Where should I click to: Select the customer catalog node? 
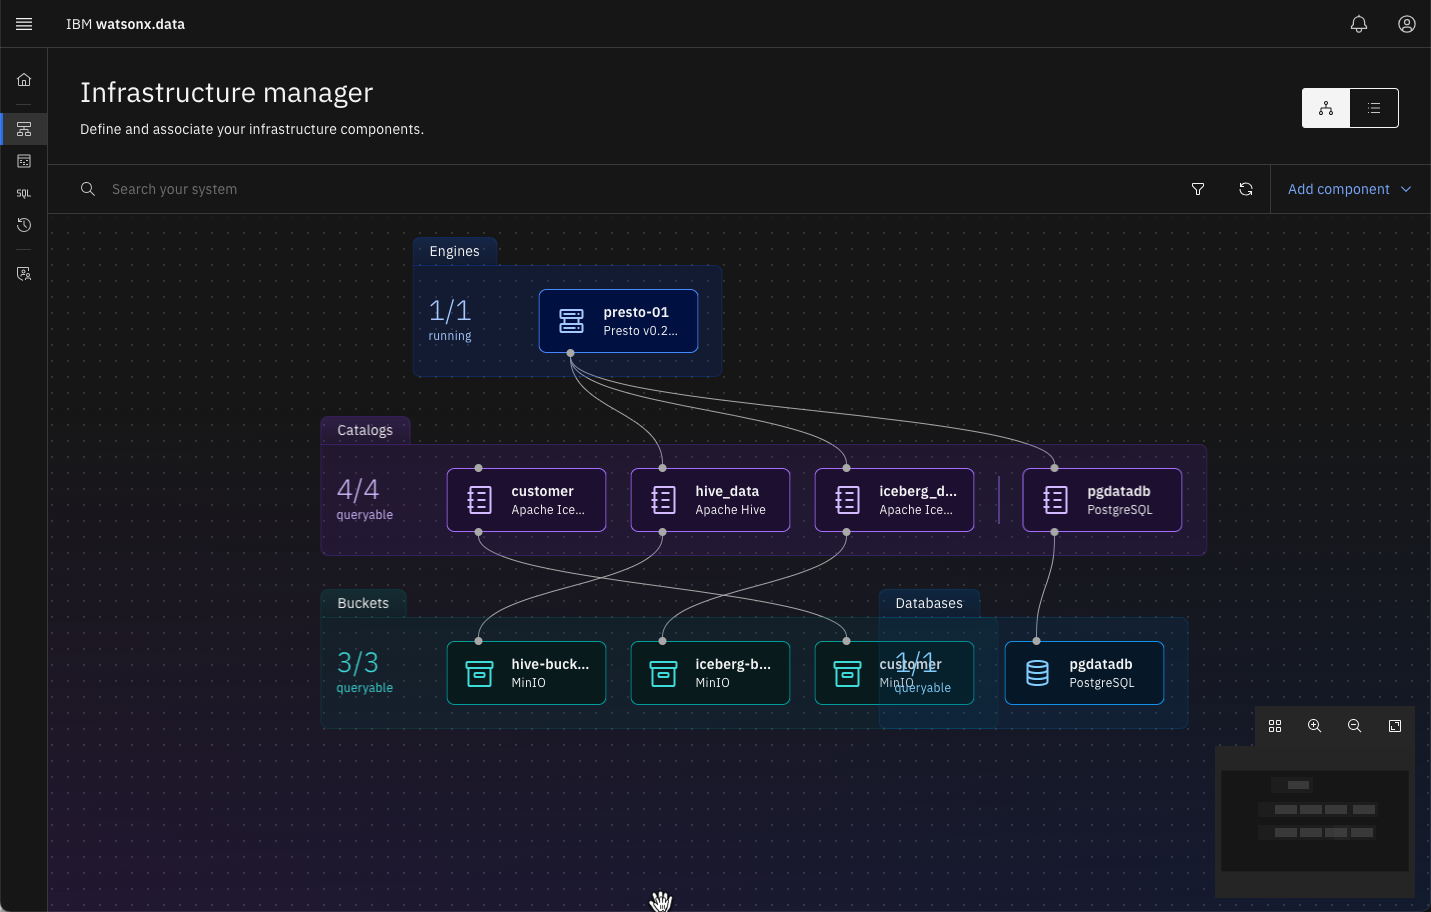pos(526,500)
